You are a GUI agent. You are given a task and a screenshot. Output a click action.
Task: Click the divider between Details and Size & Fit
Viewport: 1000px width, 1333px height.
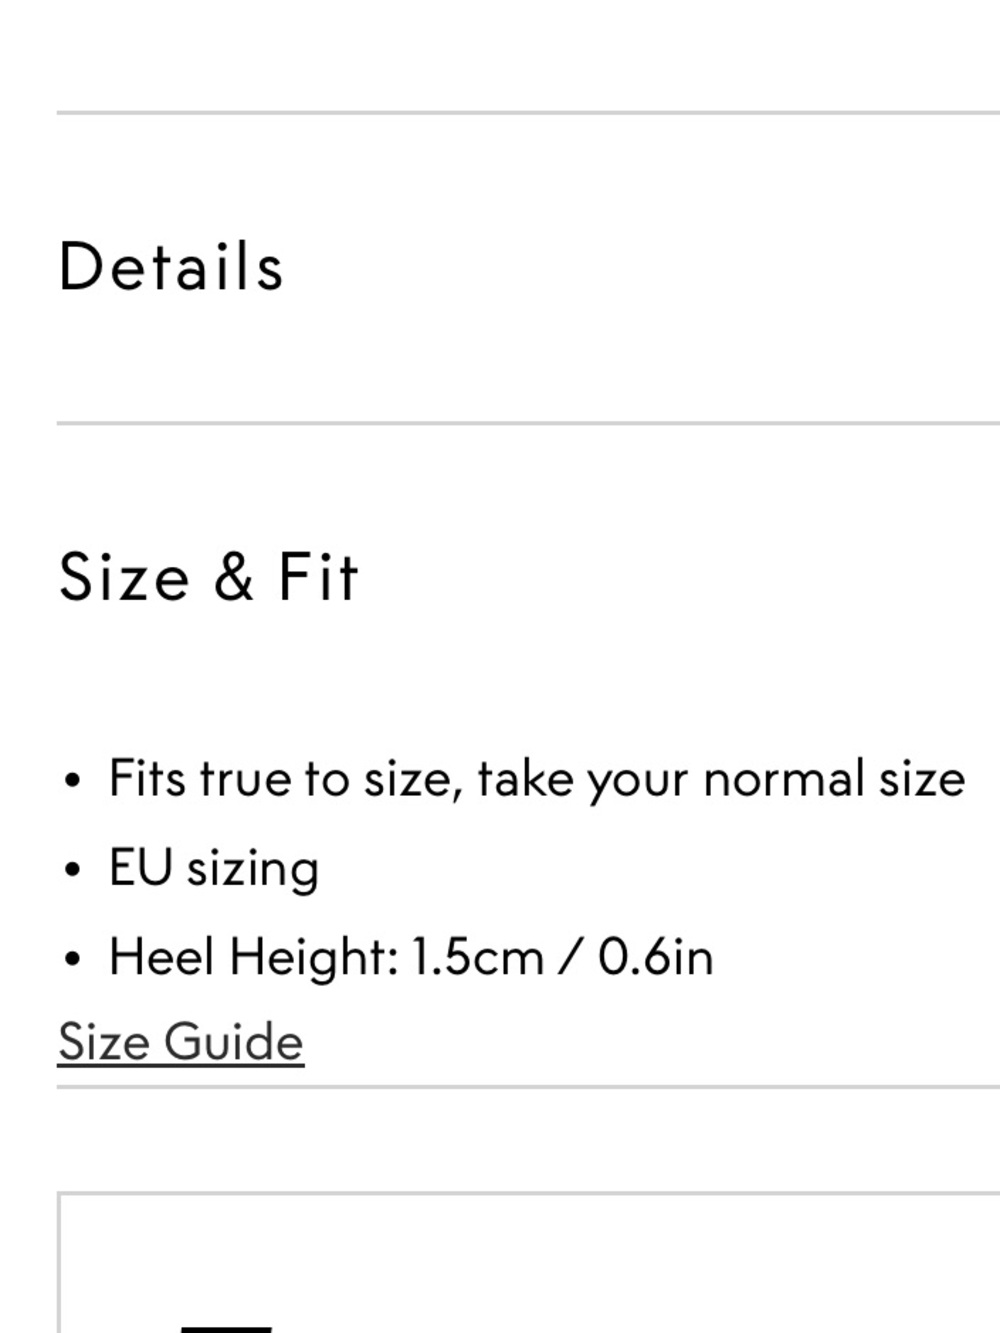click(x=528, y=423)
